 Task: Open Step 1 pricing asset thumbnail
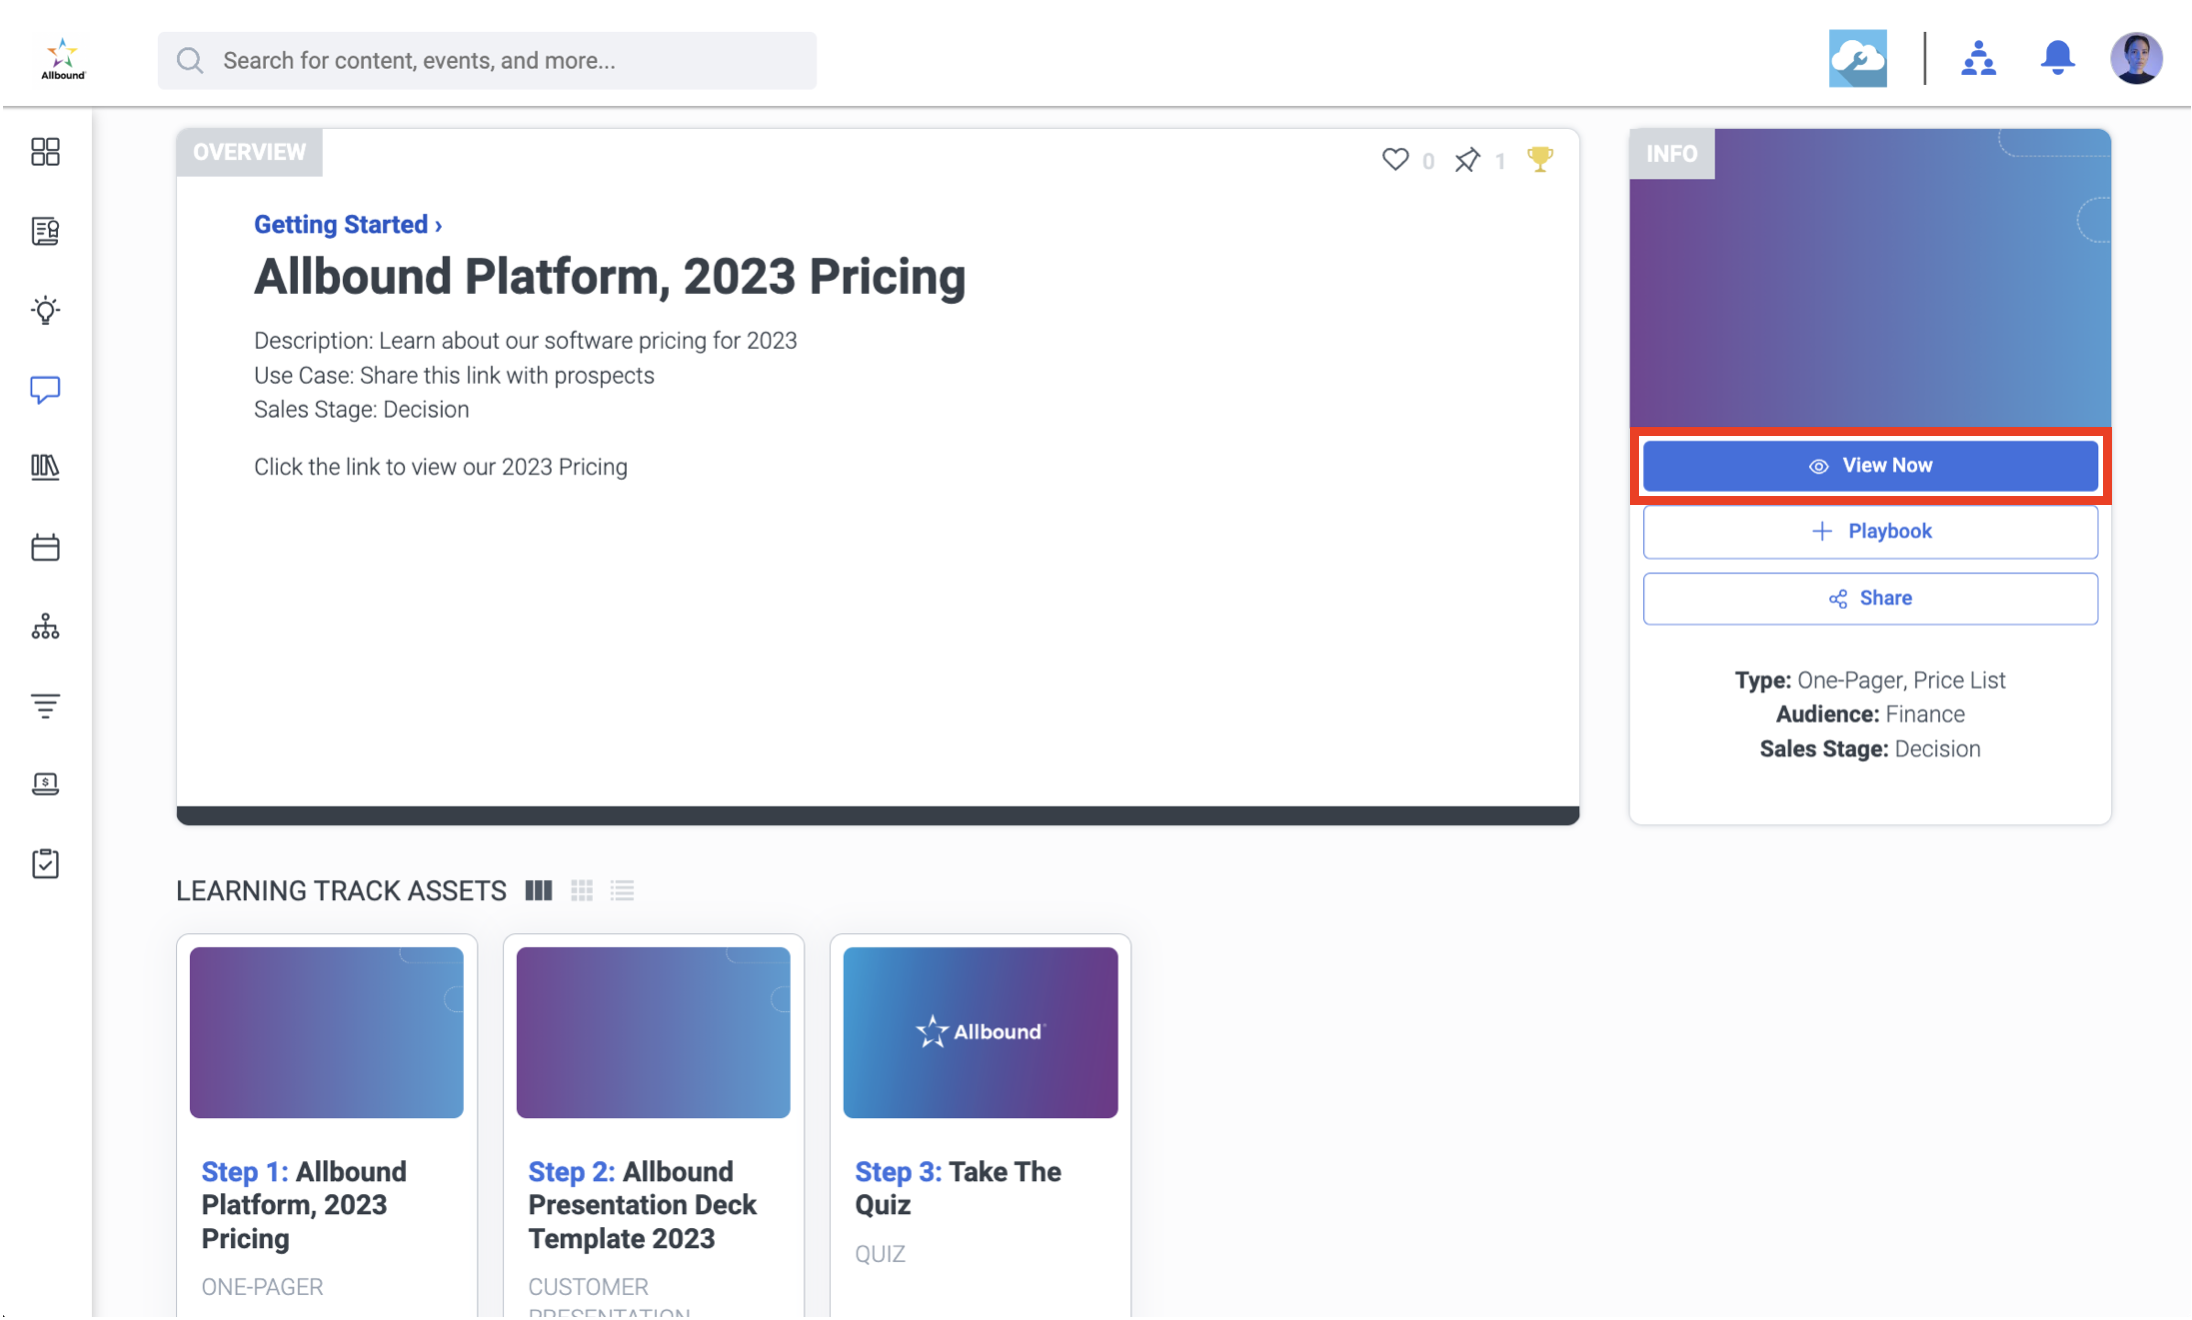pyautogui.click(x=326, y=1032)
